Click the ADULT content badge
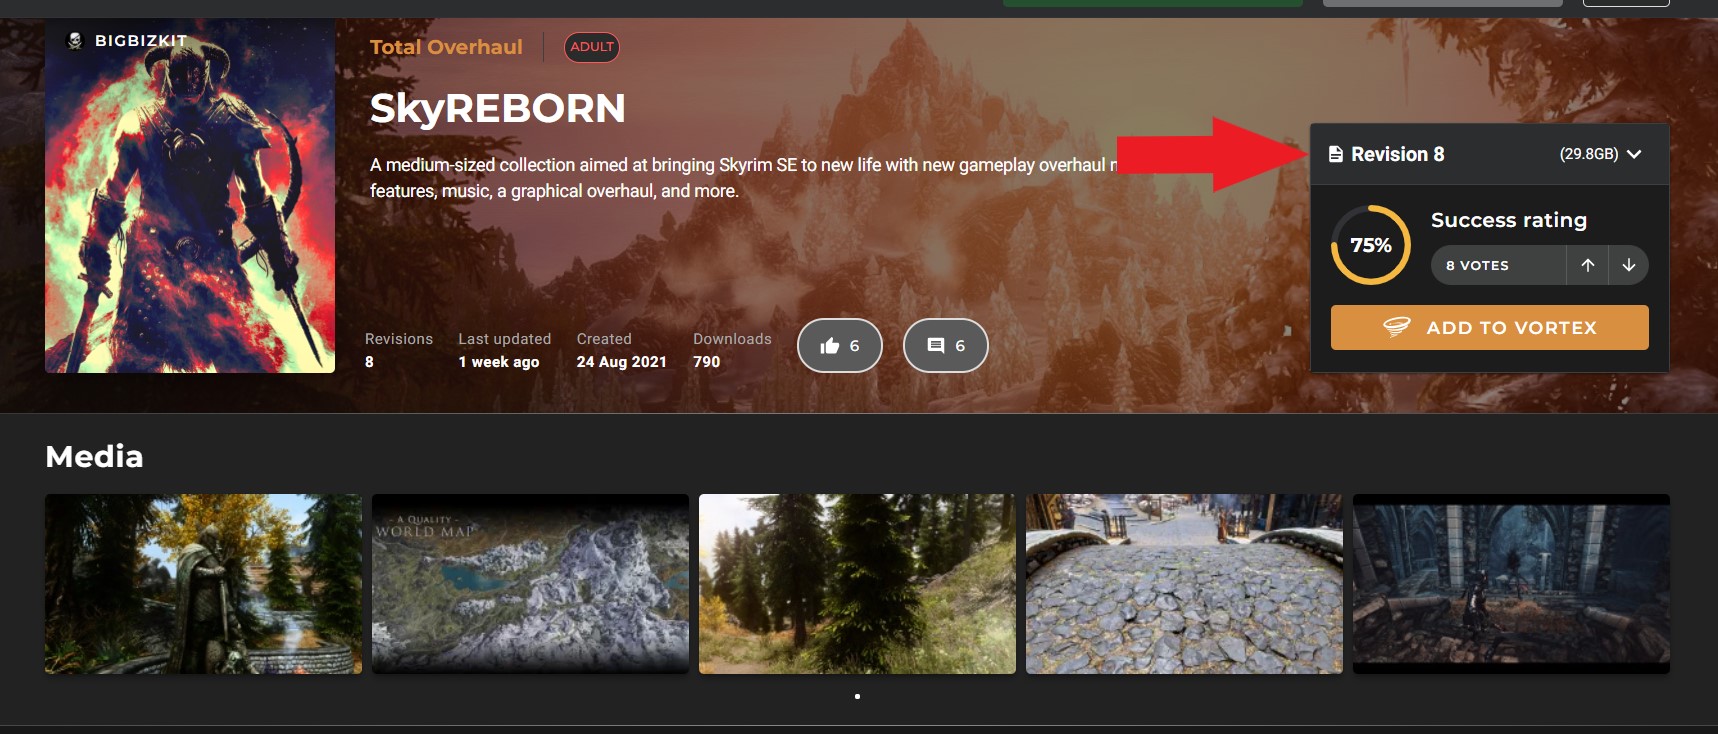Screen dimensions: 1718x734 pos(592,47)
